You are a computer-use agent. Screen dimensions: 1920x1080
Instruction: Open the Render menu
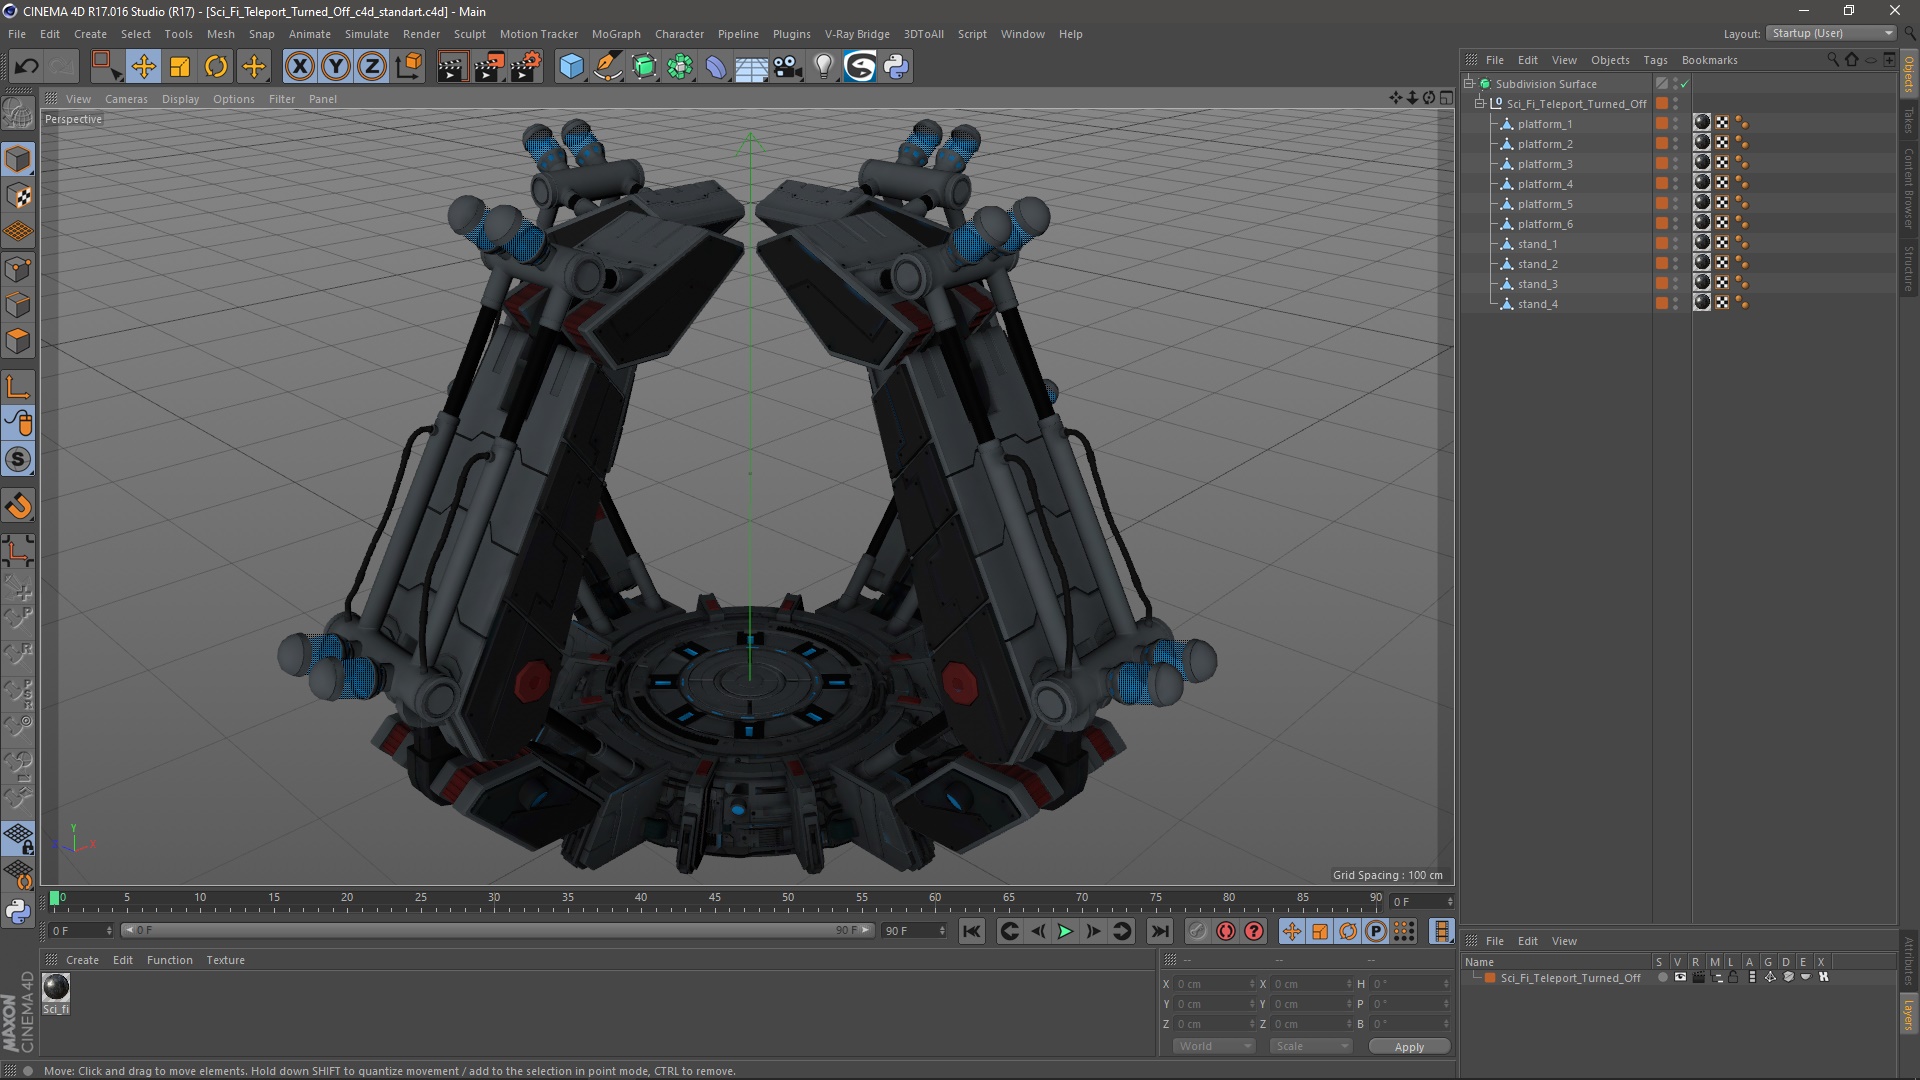point(421,34)
